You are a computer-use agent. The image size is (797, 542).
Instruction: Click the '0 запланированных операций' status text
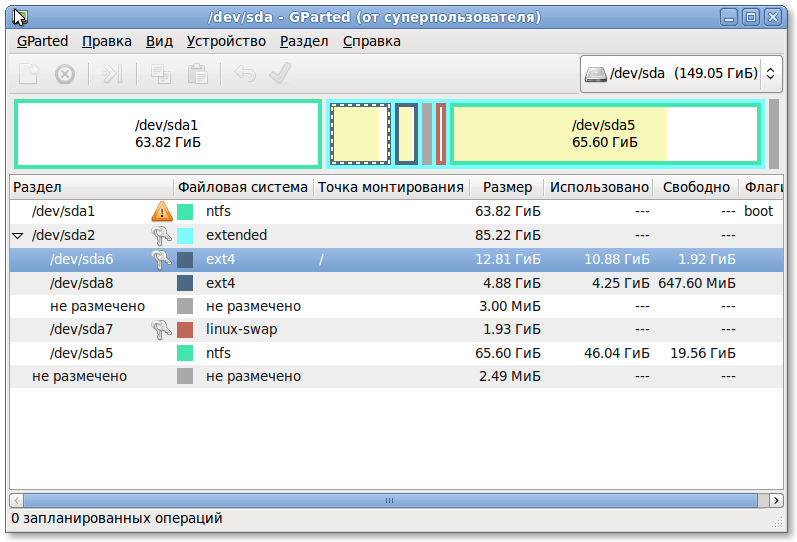pos(117,519)
